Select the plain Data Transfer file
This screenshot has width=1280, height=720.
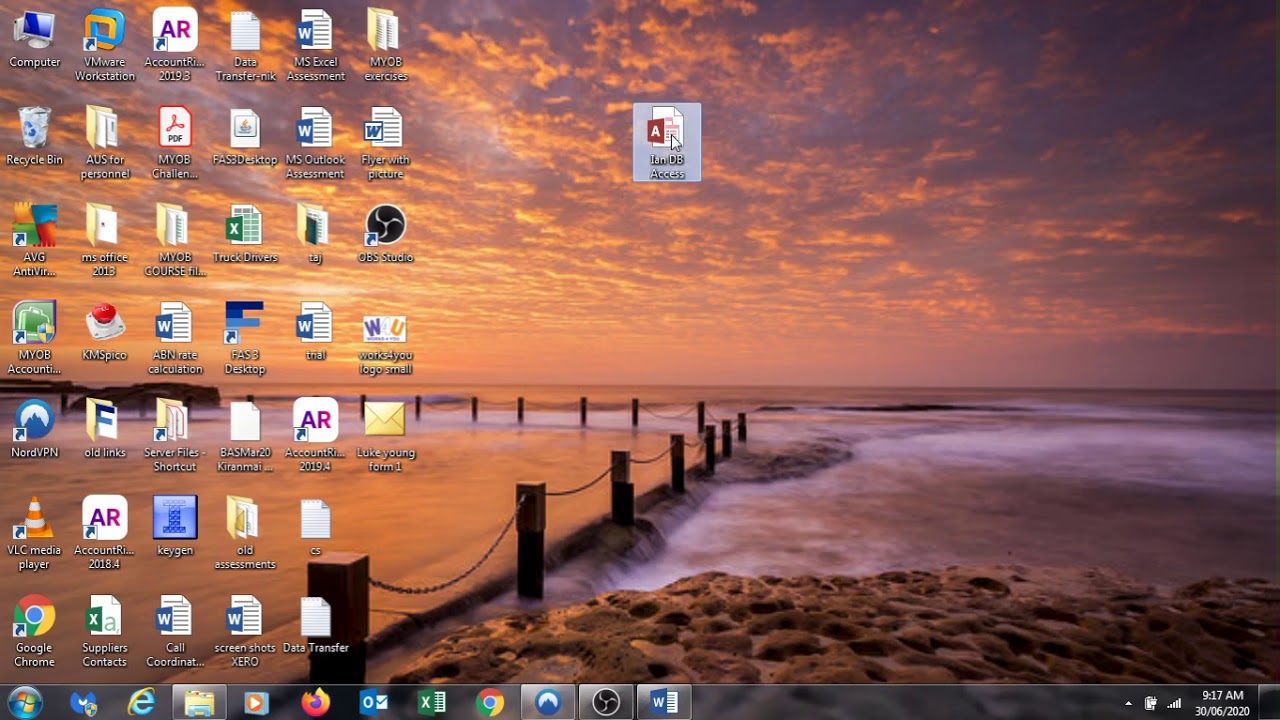[315, 625]
